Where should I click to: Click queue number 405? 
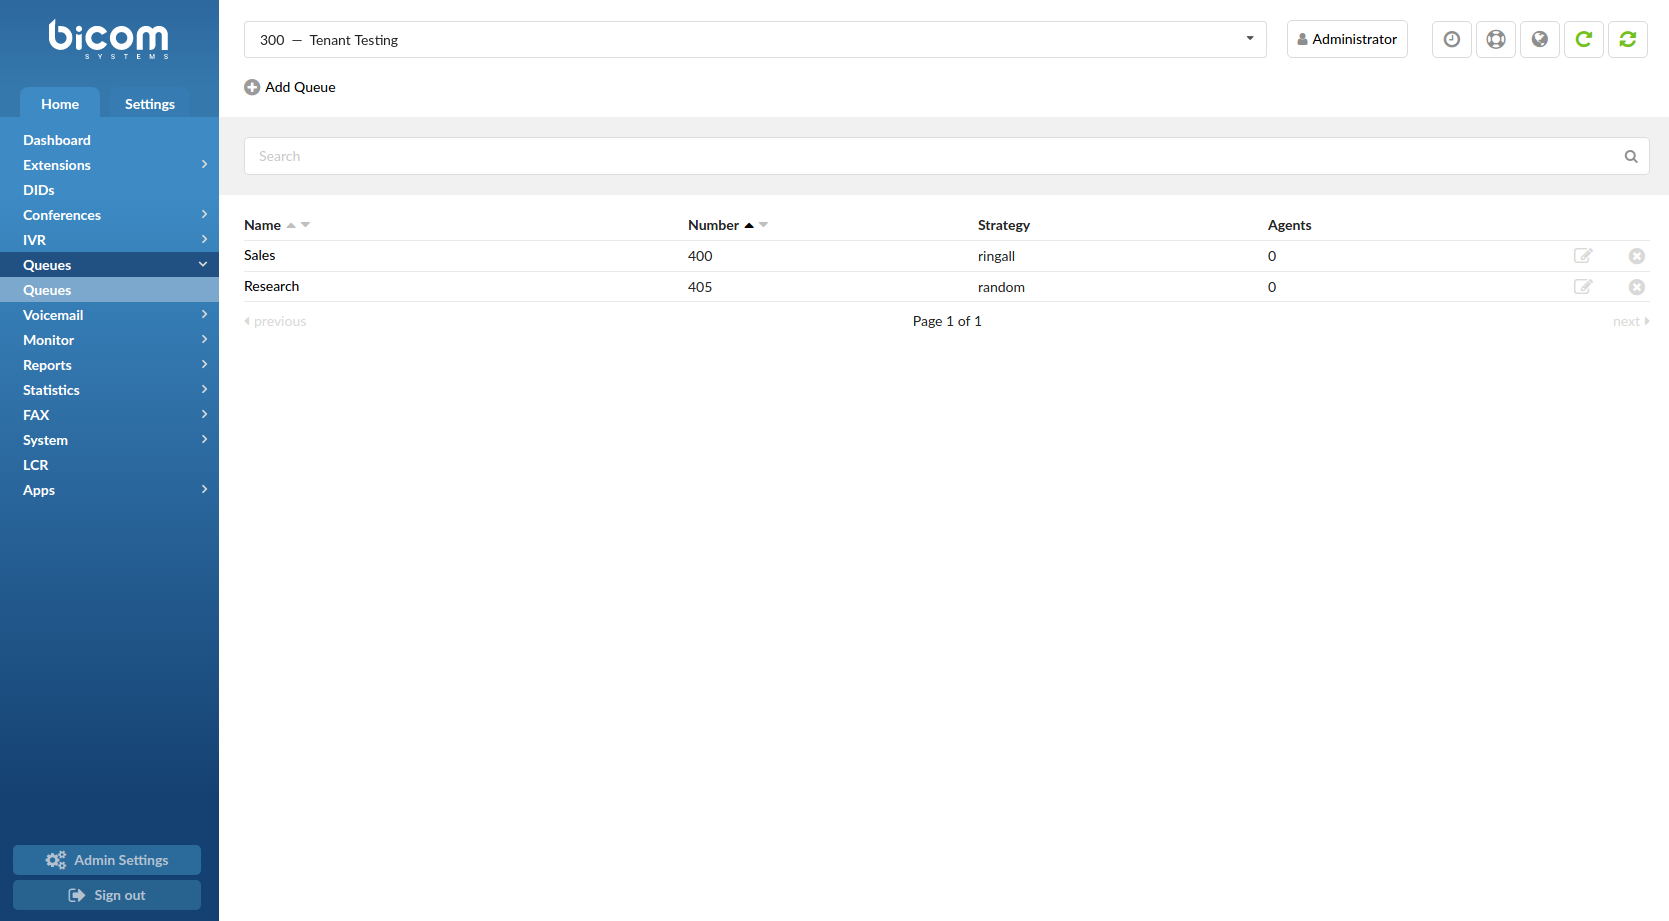pos(700,287)
